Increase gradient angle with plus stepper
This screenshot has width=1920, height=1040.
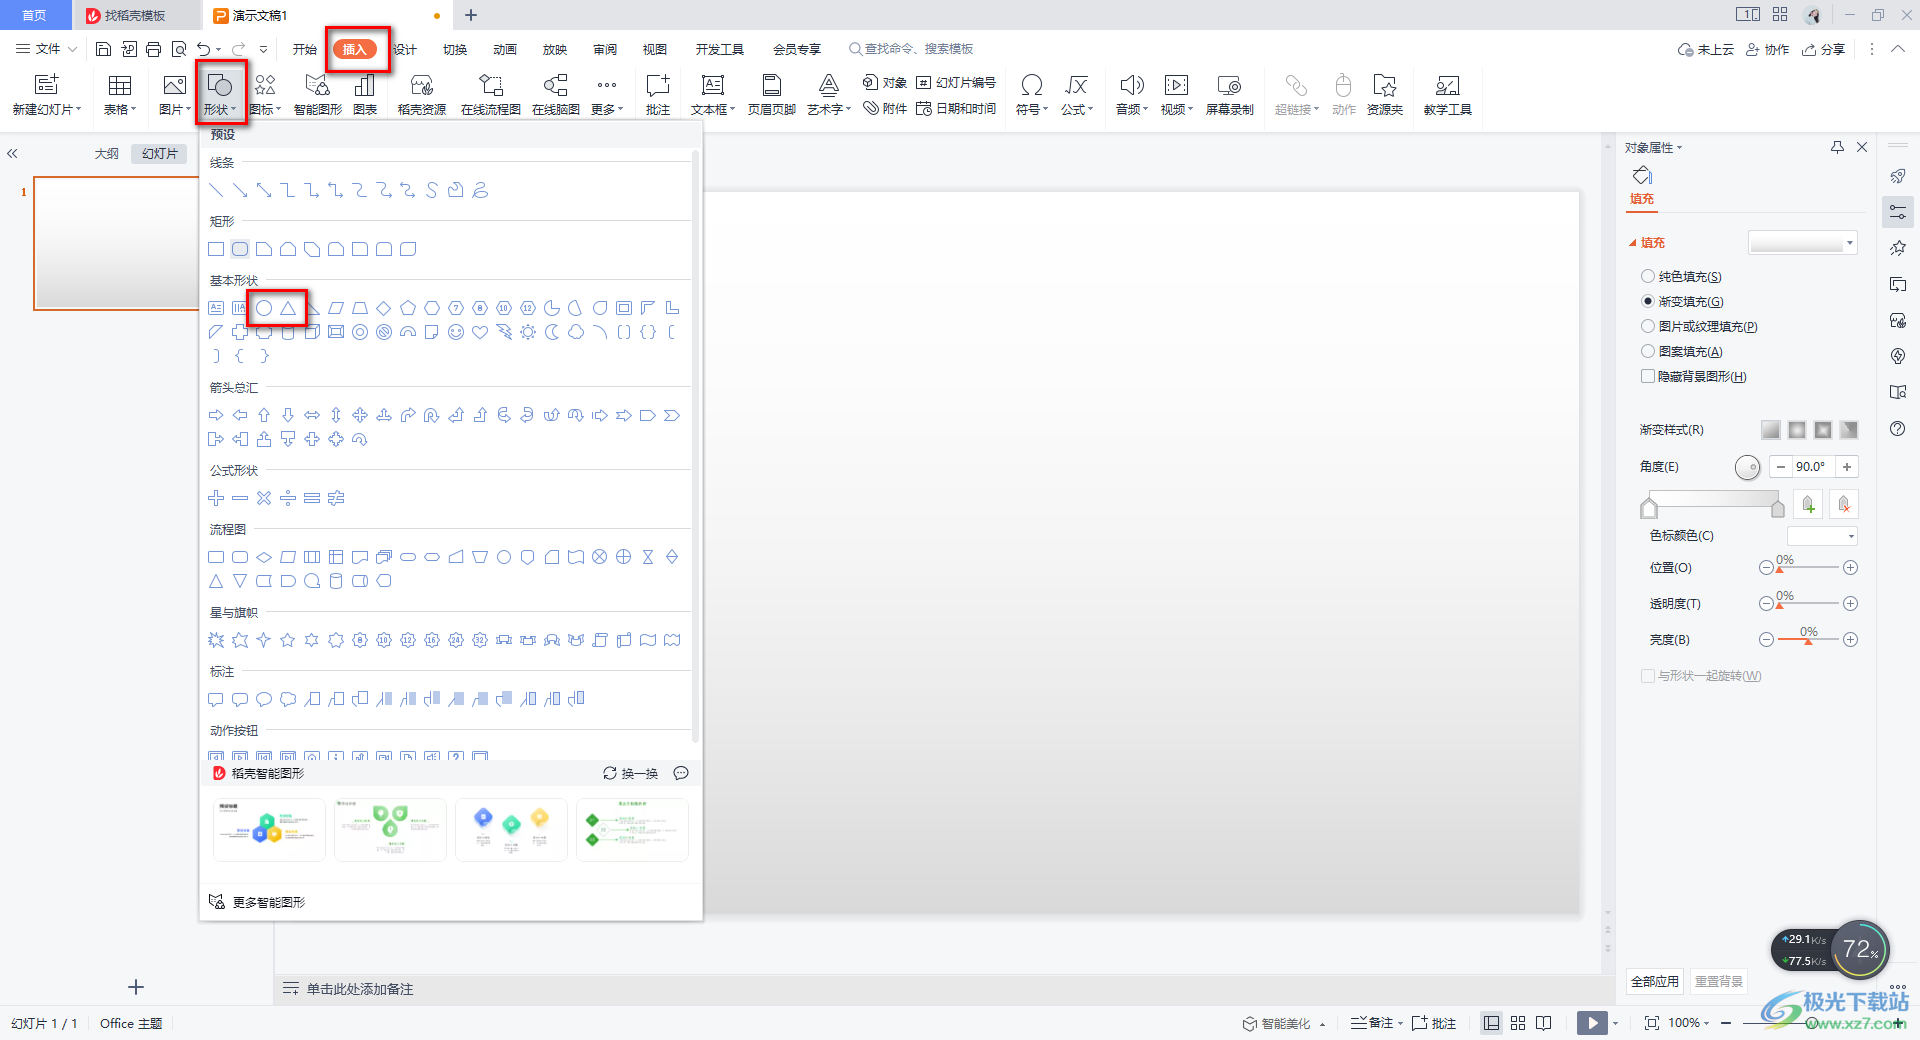pyautogui.click(x=1847, y=467)
